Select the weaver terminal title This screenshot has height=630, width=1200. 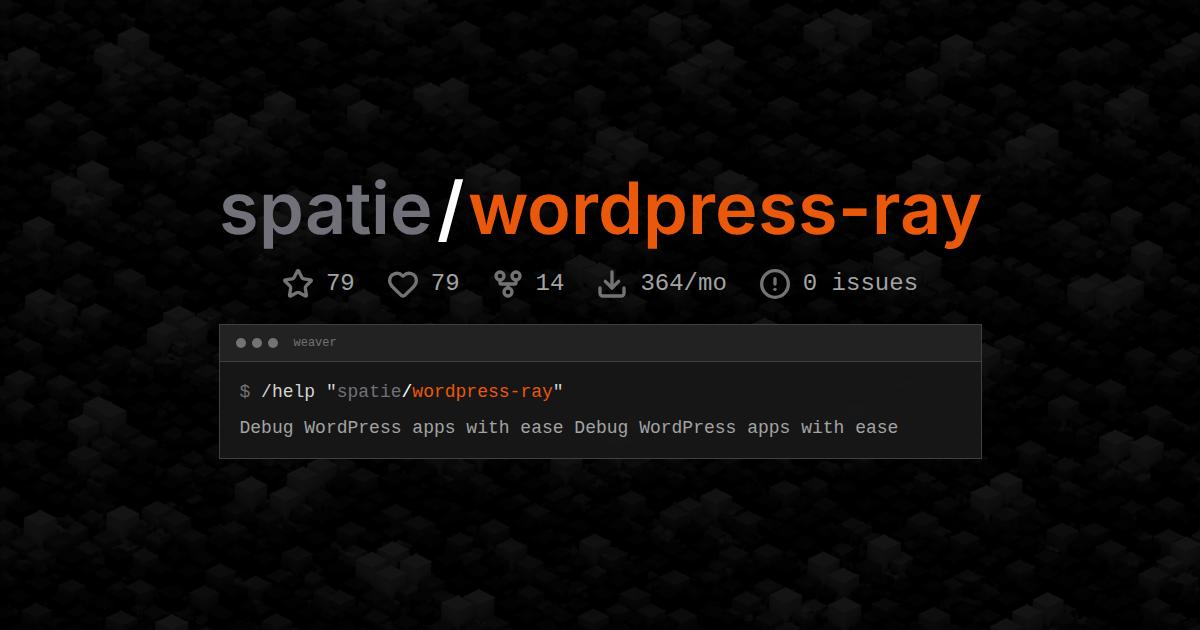click(314, 342)
